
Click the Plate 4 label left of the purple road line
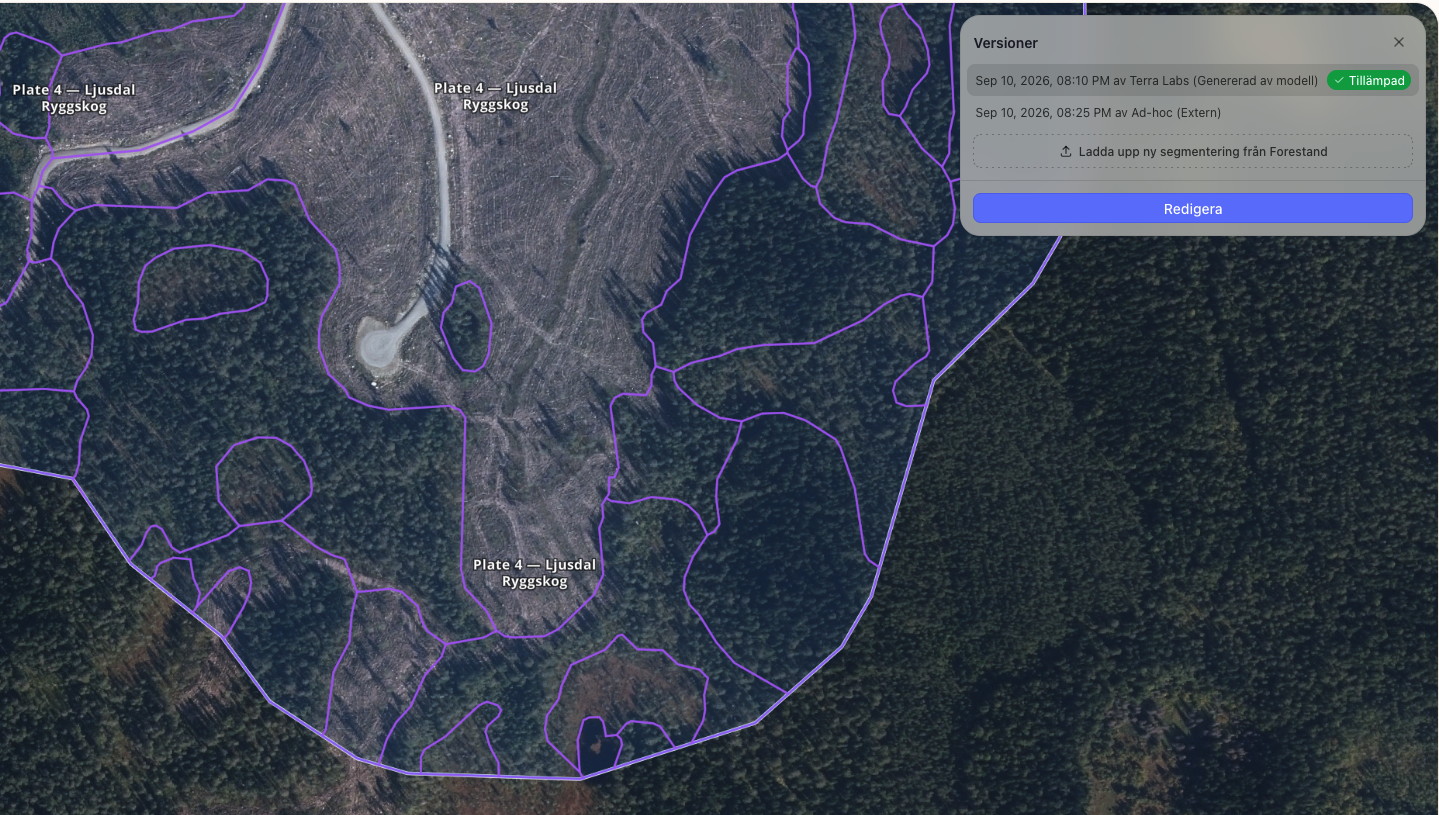click(x=73, y=98)
